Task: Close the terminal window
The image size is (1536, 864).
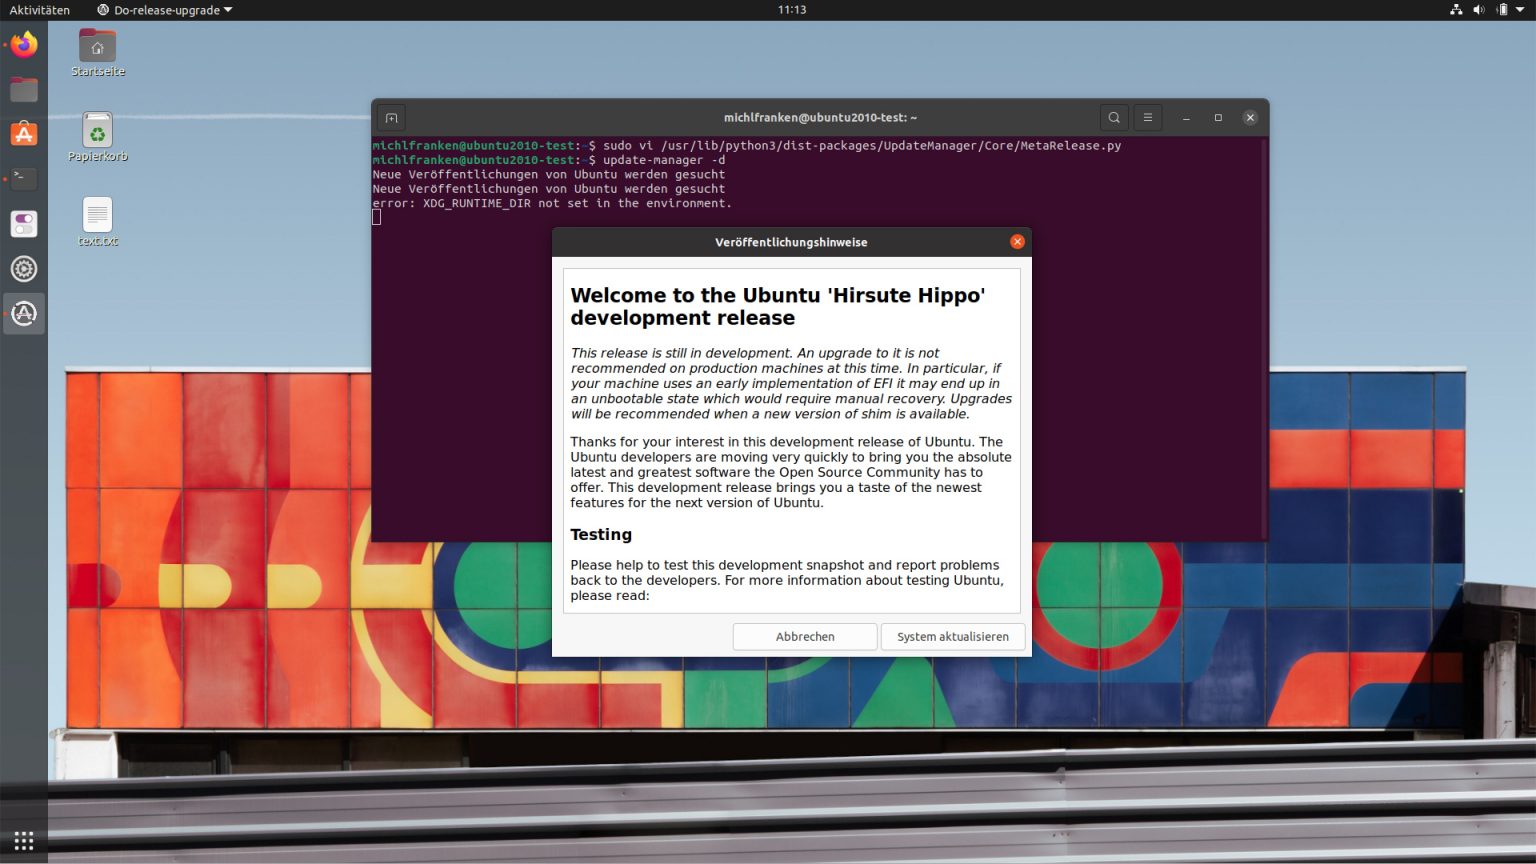Action: pyautogui.click(x=1250, y=118)
